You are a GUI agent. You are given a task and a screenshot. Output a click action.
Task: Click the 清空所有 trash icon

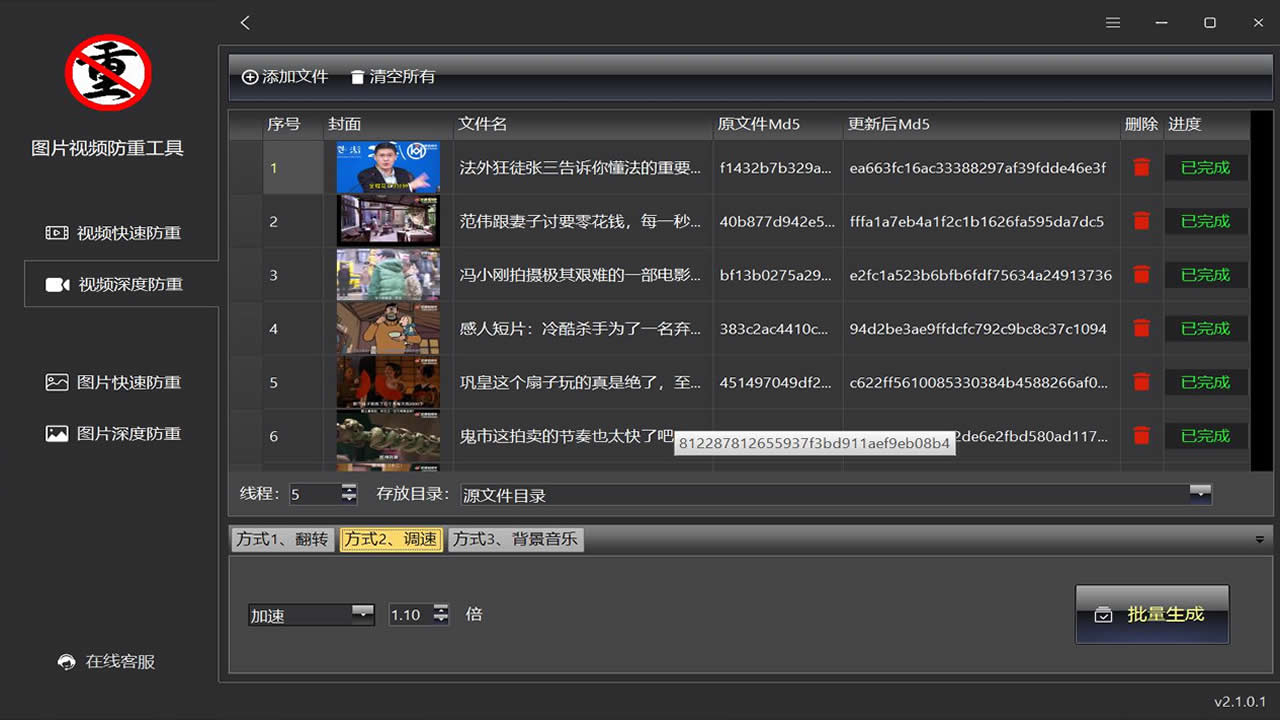pos(358,77)
